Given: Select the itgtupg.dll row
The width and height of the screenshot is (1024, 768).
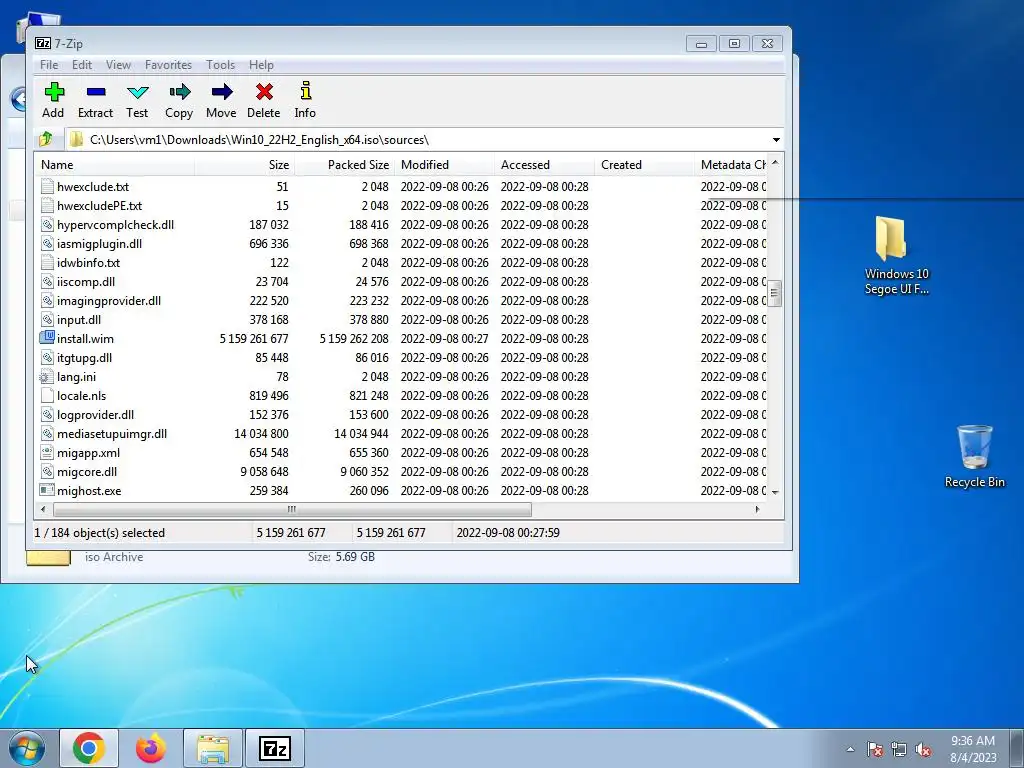Looking at the screenshot, I should [402, 358].
